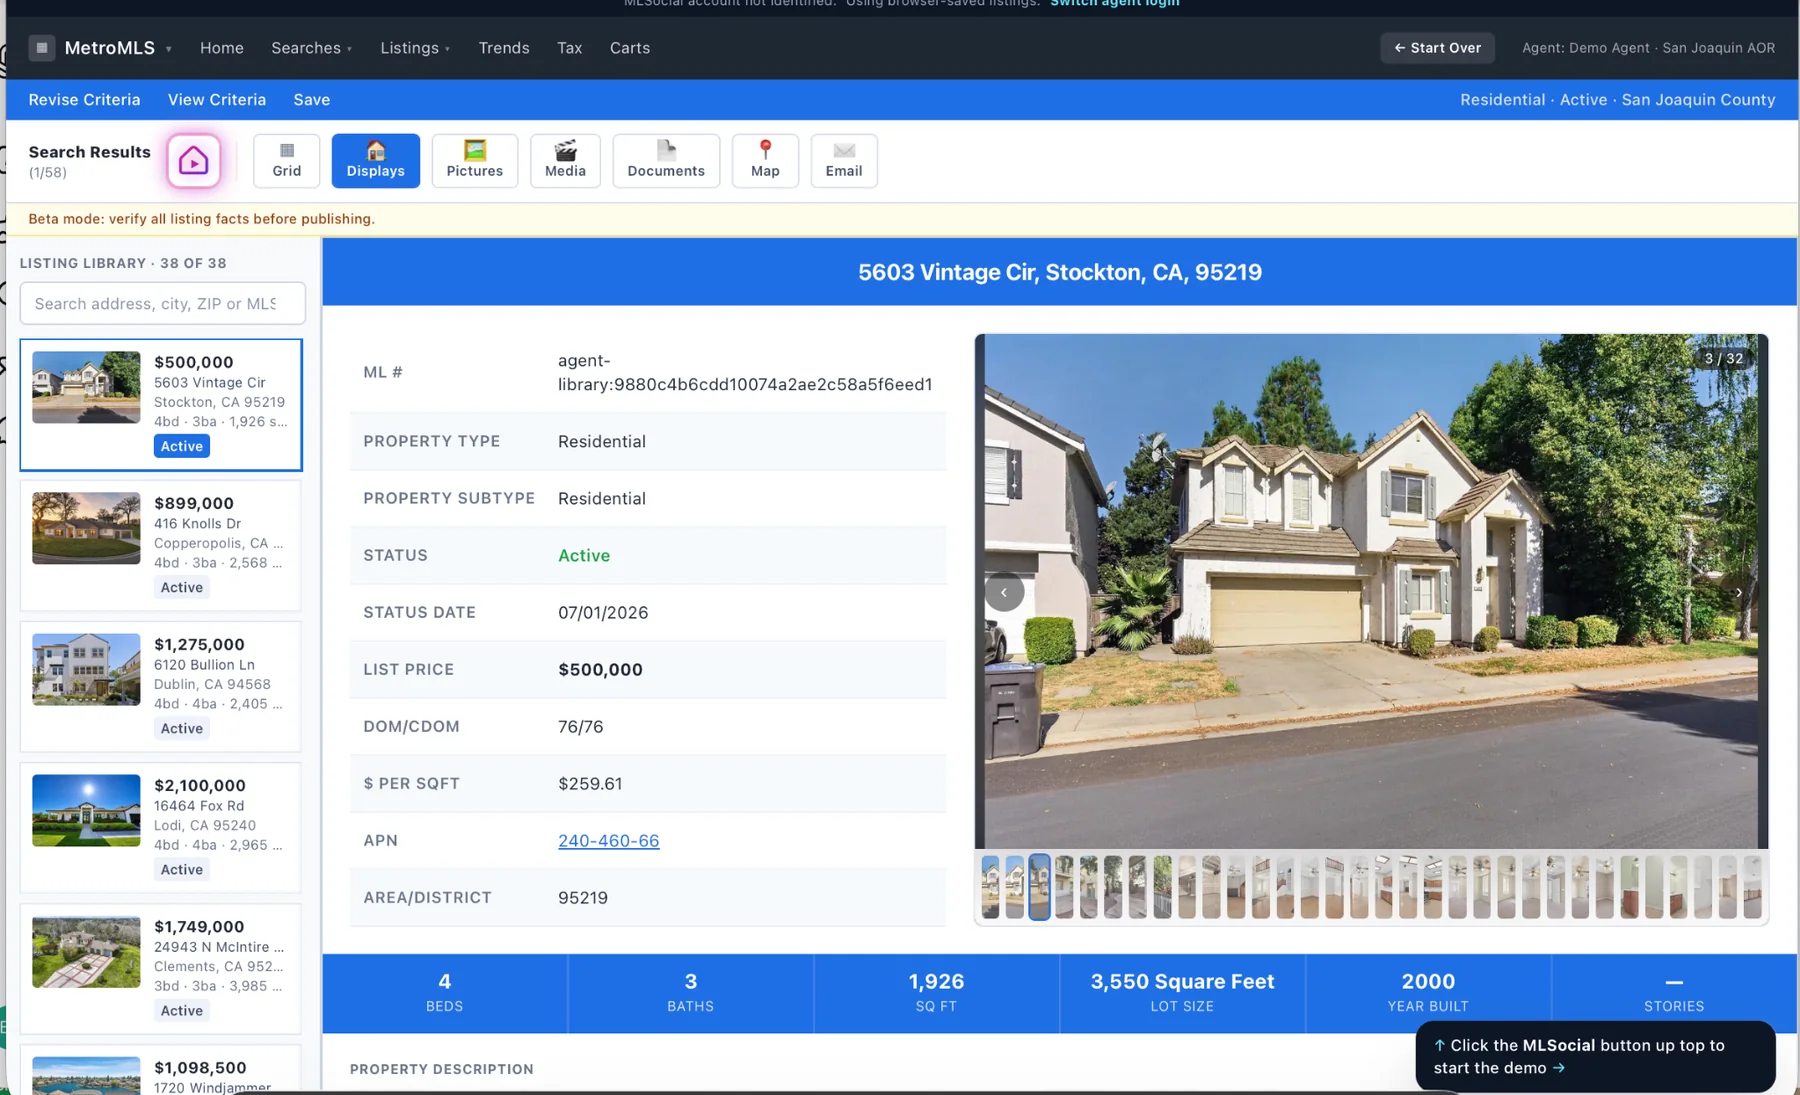Click the Beta mode warning banner
This screenshot has width=1800, height=1095.
coord(902,219)
